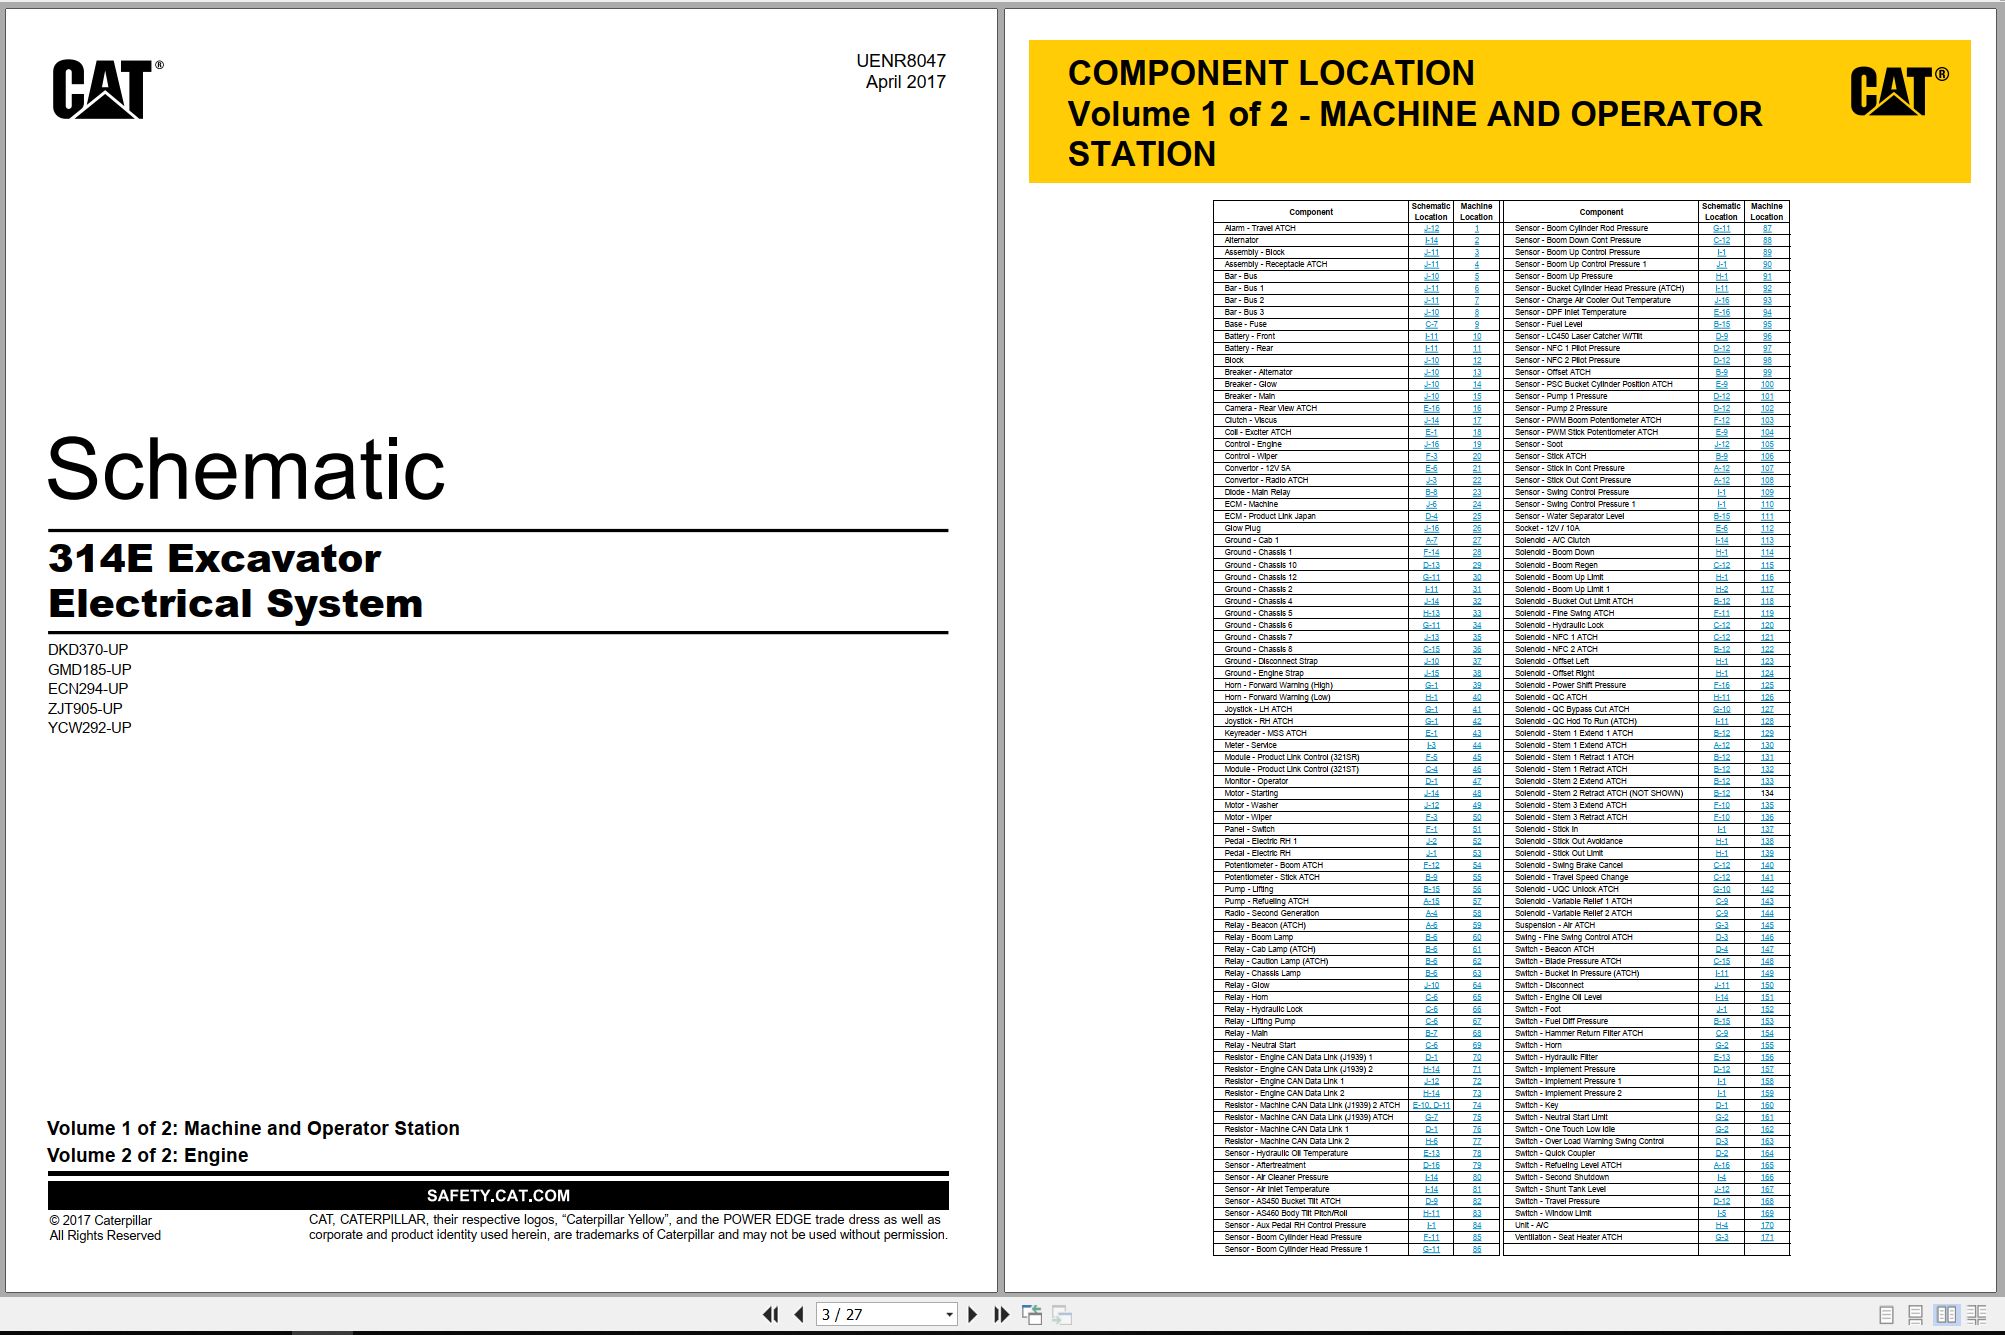Click the 'Solenoid - Hydraulic Lock' row text
2005x1335 pixels.
point(1558,625)
